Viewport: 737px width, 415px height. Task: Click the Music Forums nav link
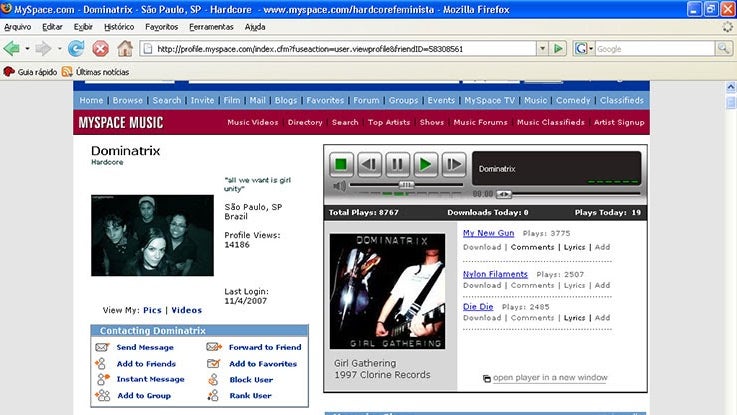pyautogui.click(x=480, y=122)
